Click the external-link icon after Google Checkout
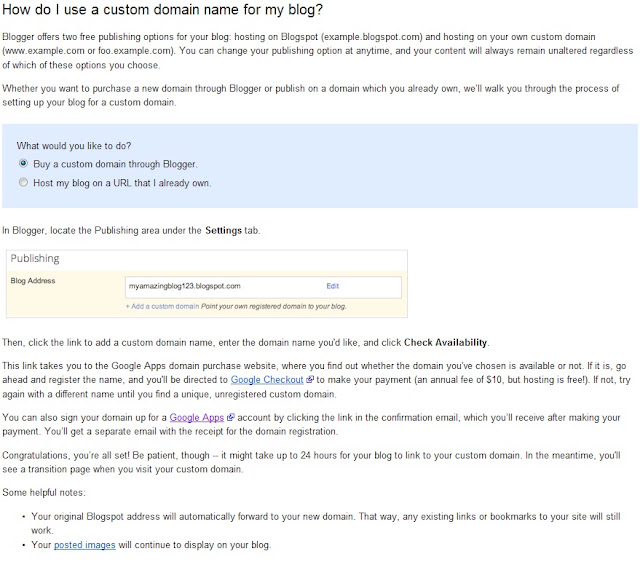This screenshot has height=562, width=640. [x=310, y=380]
